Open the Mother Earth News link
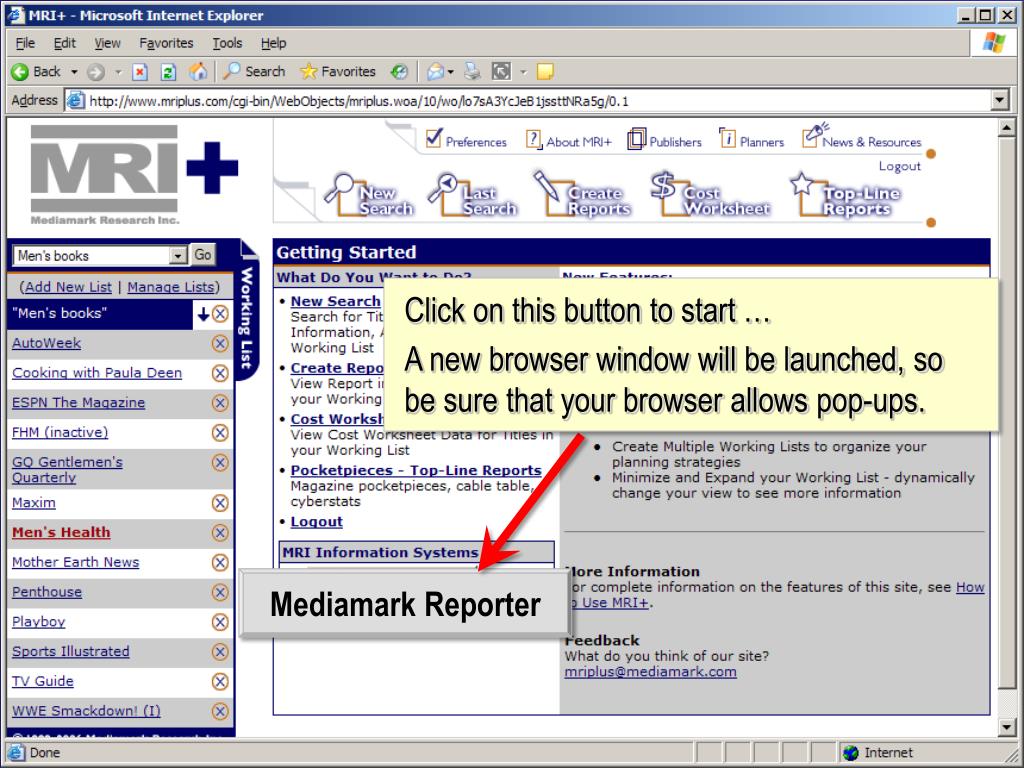1024x768 pixels. click(x=75, y=562)
